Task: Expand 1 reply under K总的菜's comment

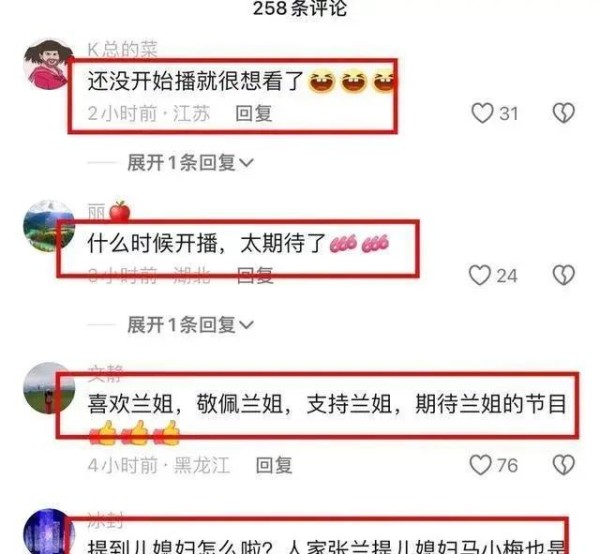Action: pyautogui.click(x=190, y=163)
